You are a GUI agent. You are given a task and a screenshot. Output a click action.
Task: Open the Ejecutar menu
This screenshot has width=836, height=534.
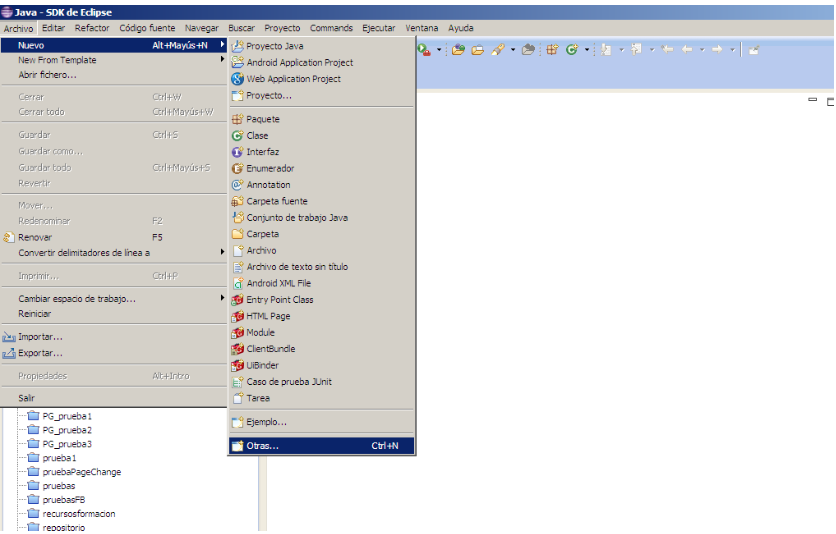pos(379,28)
